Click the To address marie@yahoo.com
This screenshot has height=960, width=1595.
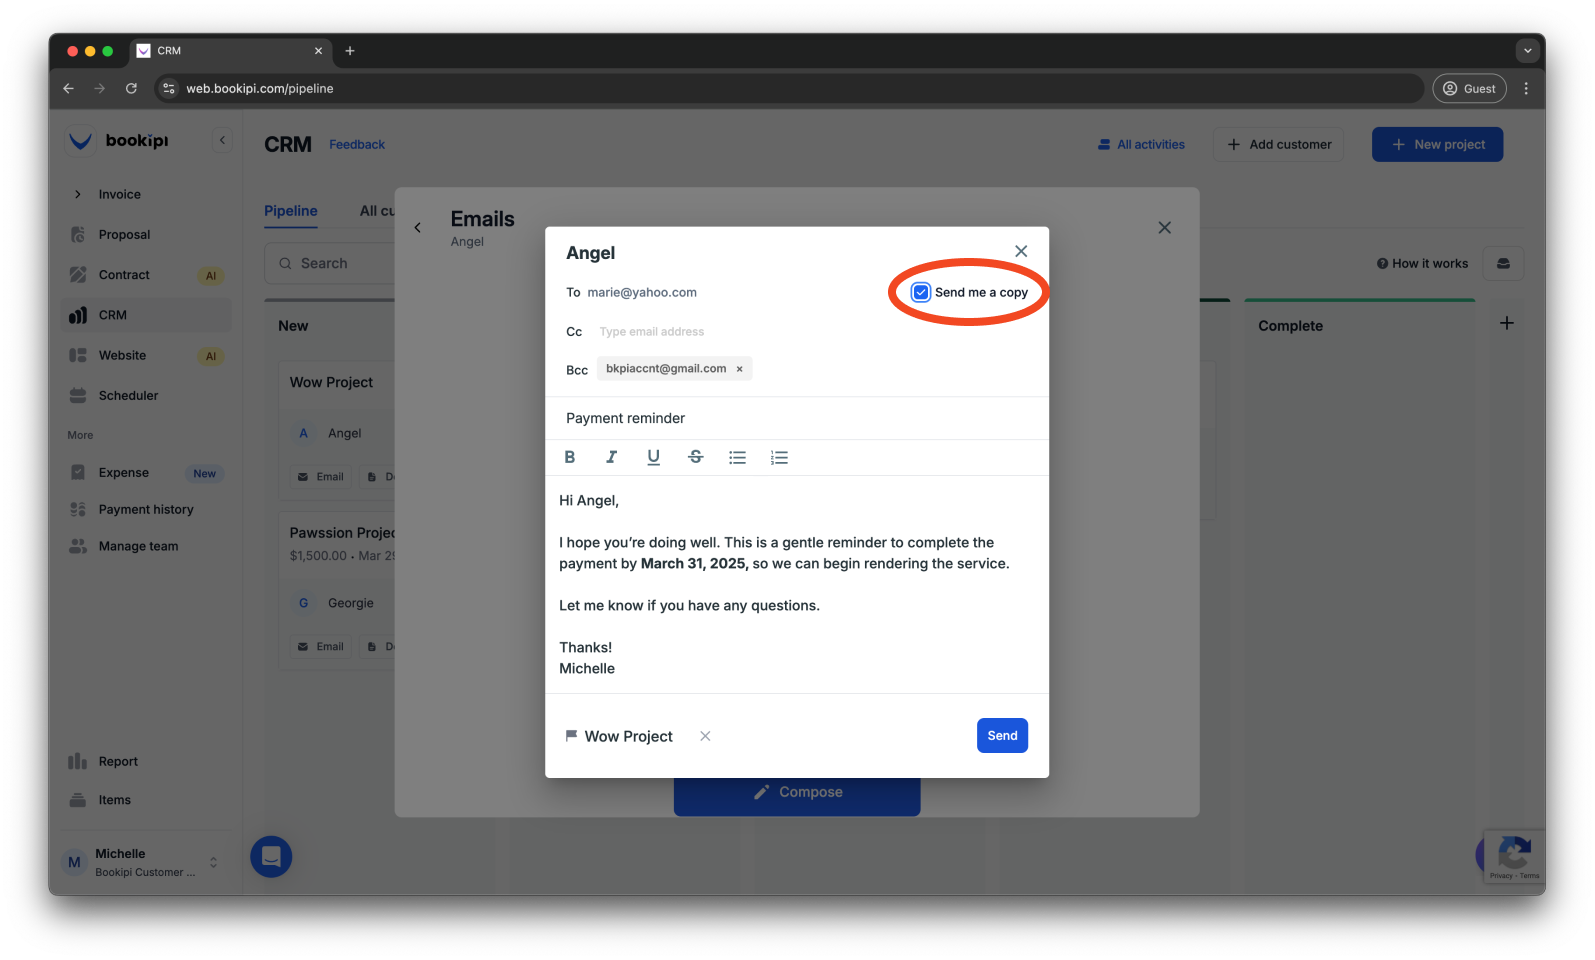click(642, 292)
